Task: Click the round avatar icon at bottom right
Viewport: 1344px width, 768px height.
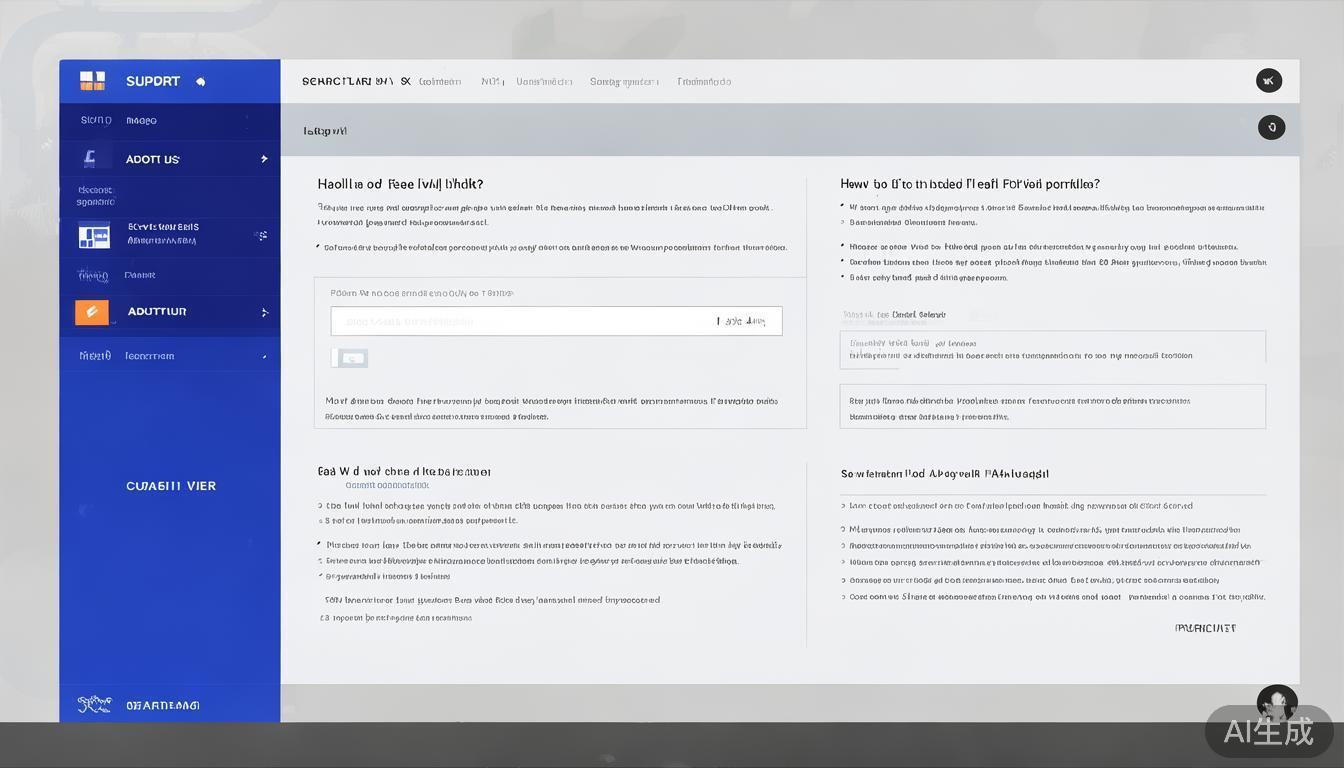Action: (1276, 703)
